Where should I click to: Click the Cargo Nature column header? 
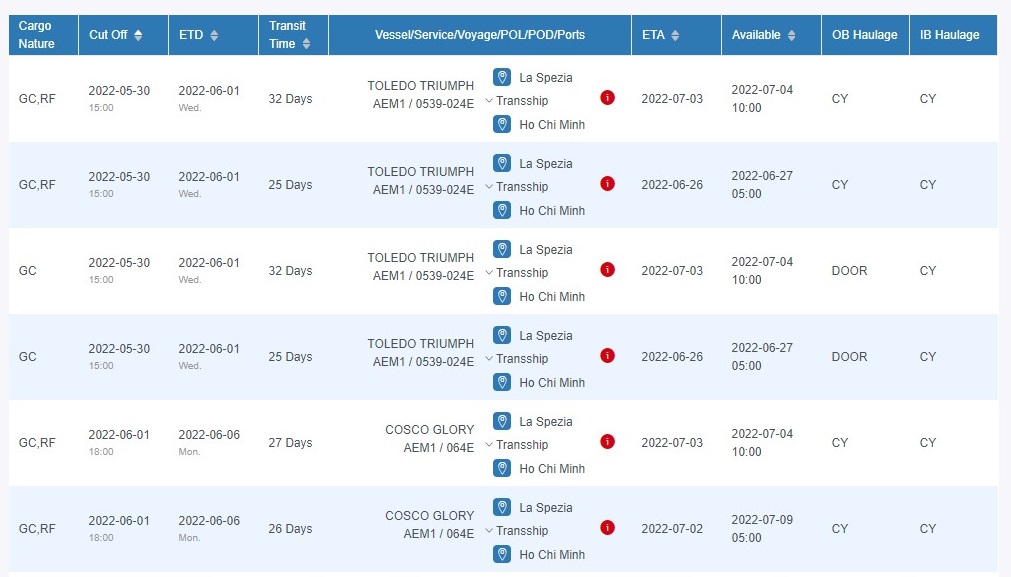pos(35,35)
